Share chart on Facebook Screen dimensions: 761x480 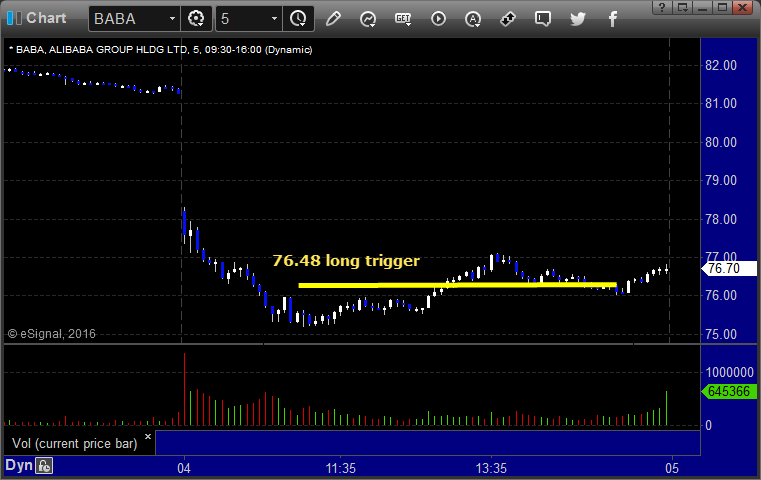(x=613, y=19)
